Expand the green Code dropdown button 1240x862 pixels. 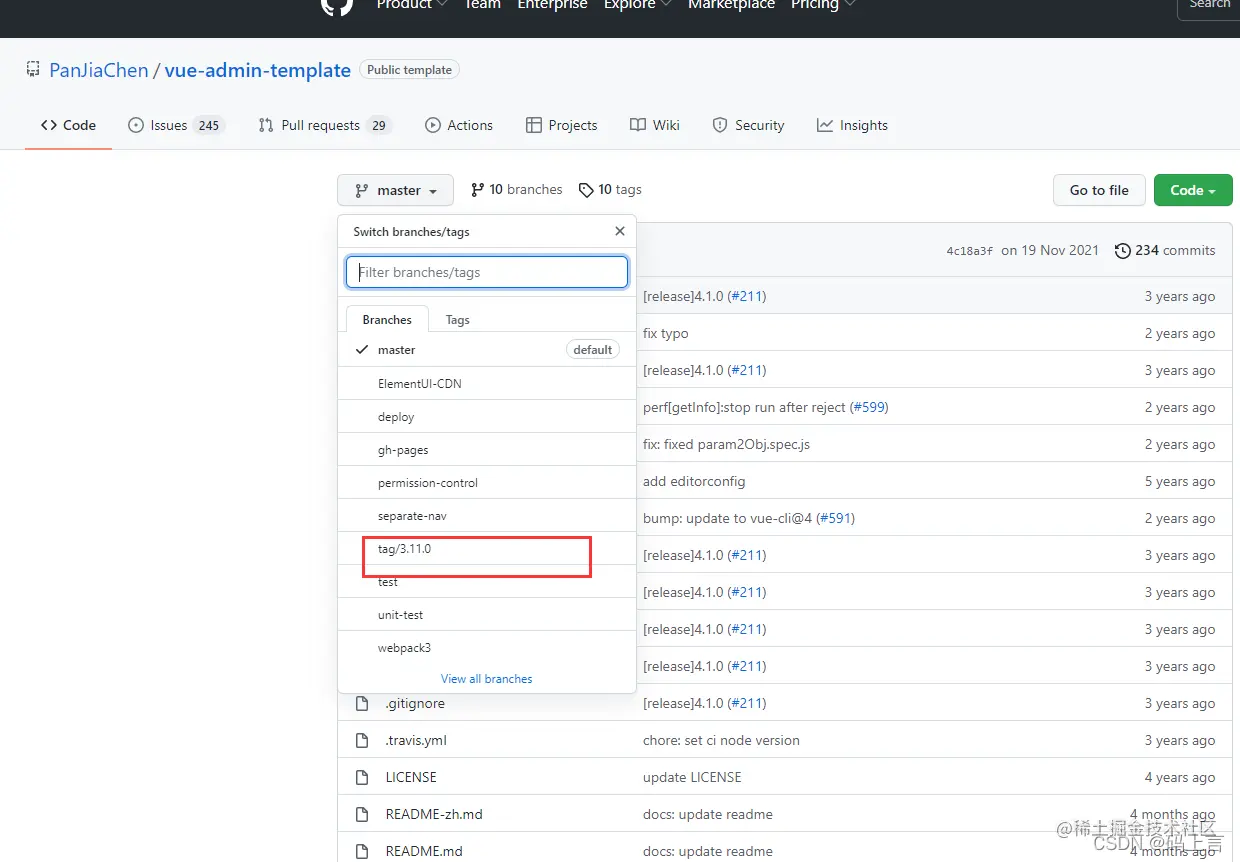1193,190
